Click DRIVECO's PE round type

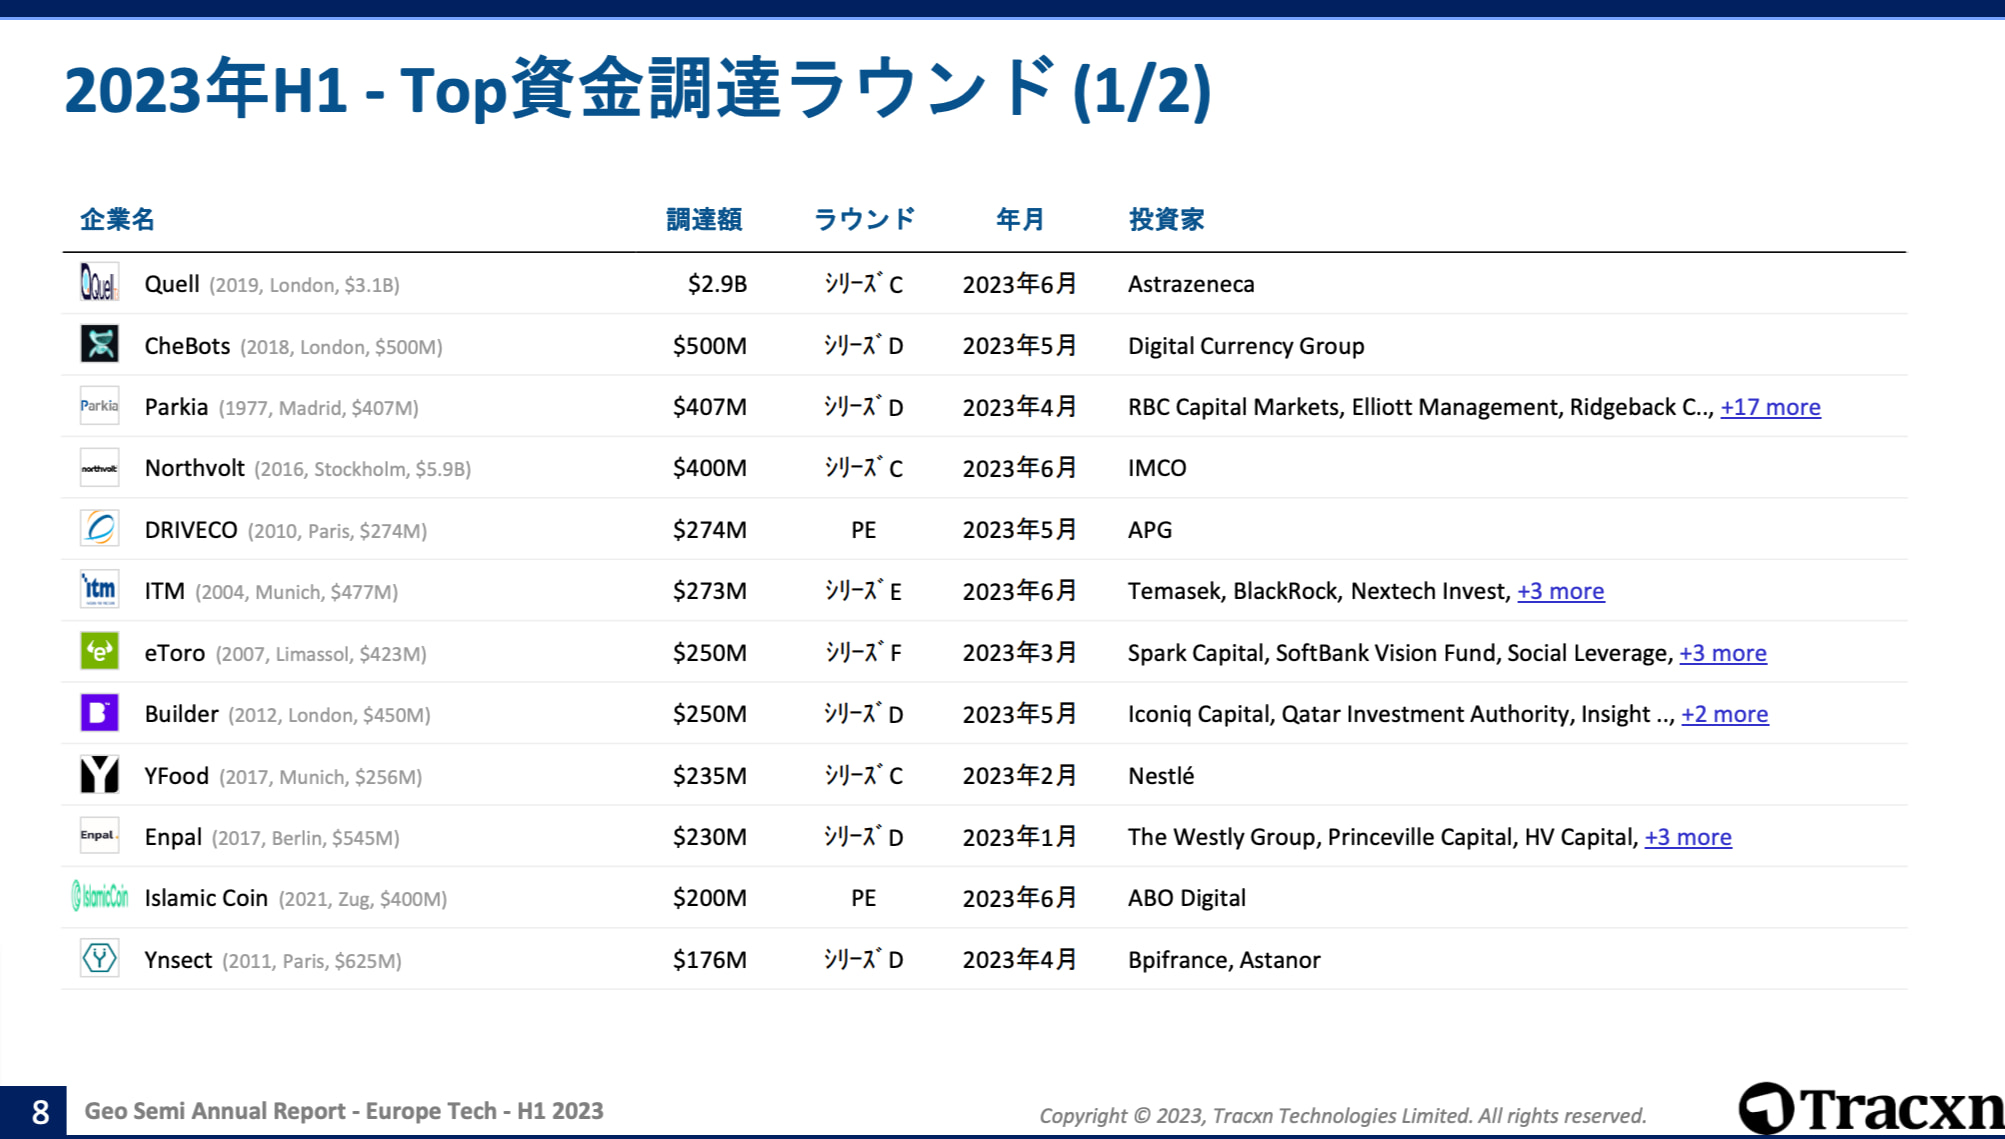pyautogui.click(x=863, y=530)
